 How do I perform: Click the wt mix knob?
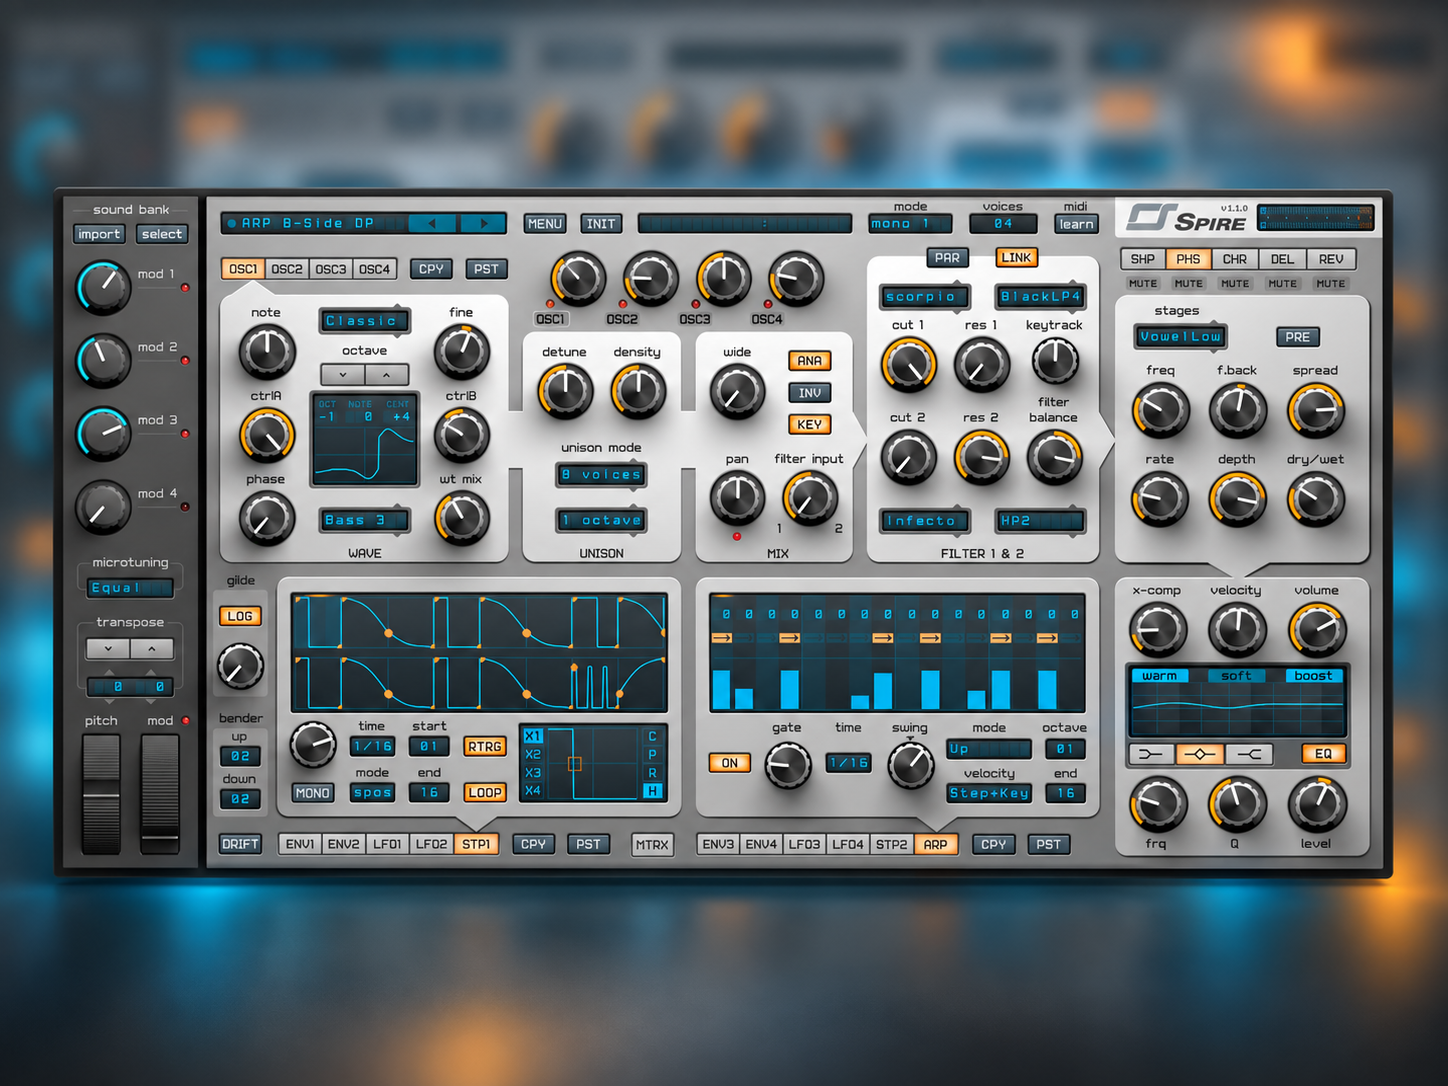pyautogui.click(x=461, y=518)
